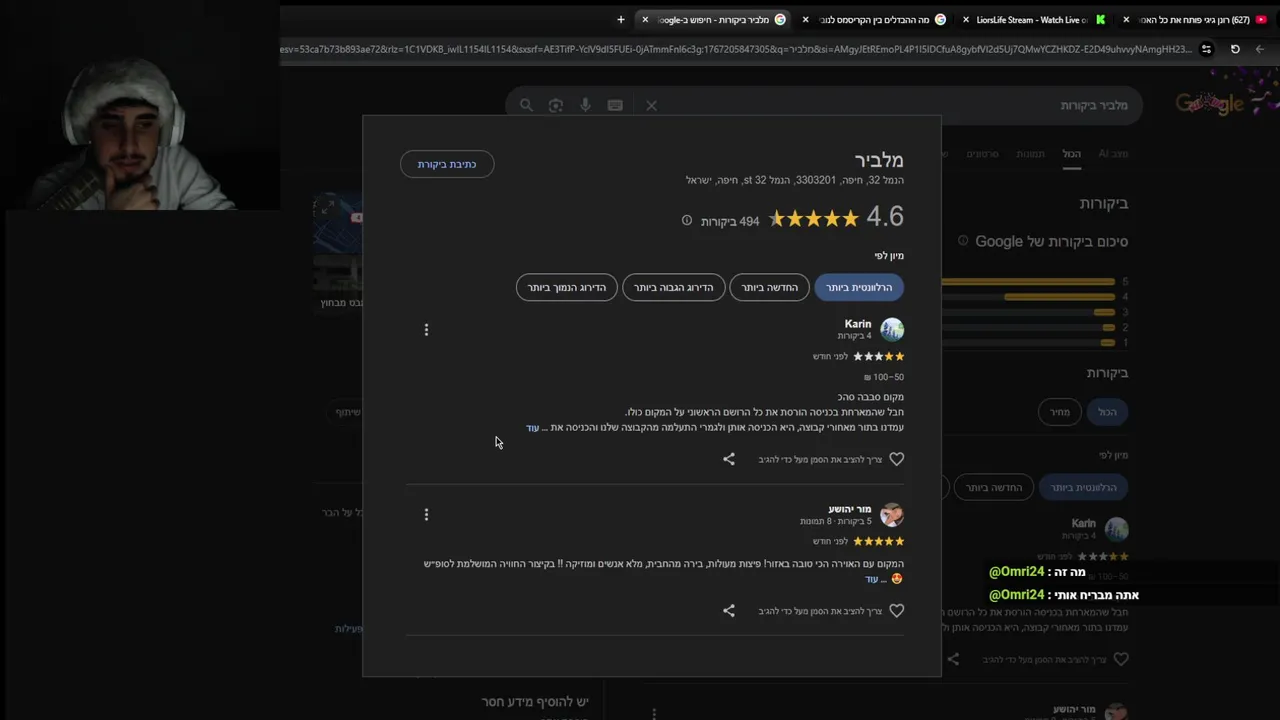This screenshot has height=720, width=1280.
Task: Select background page החדשה ביותר chip
Action: pyautogui.click(x=993, y=487)
